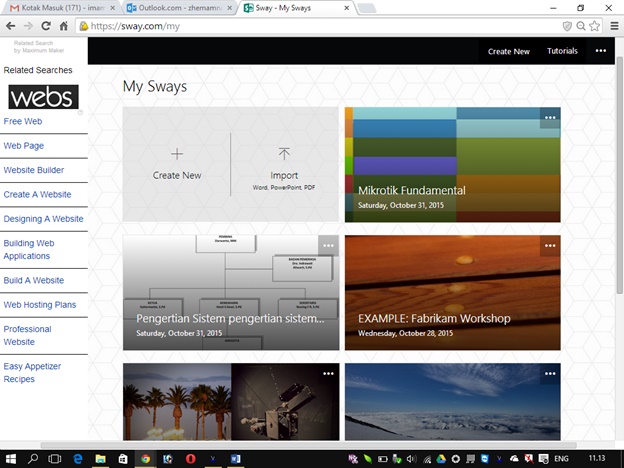Screen dimensions: 624x468
Task: Click Create New in the top black bar
Action: 509,51
